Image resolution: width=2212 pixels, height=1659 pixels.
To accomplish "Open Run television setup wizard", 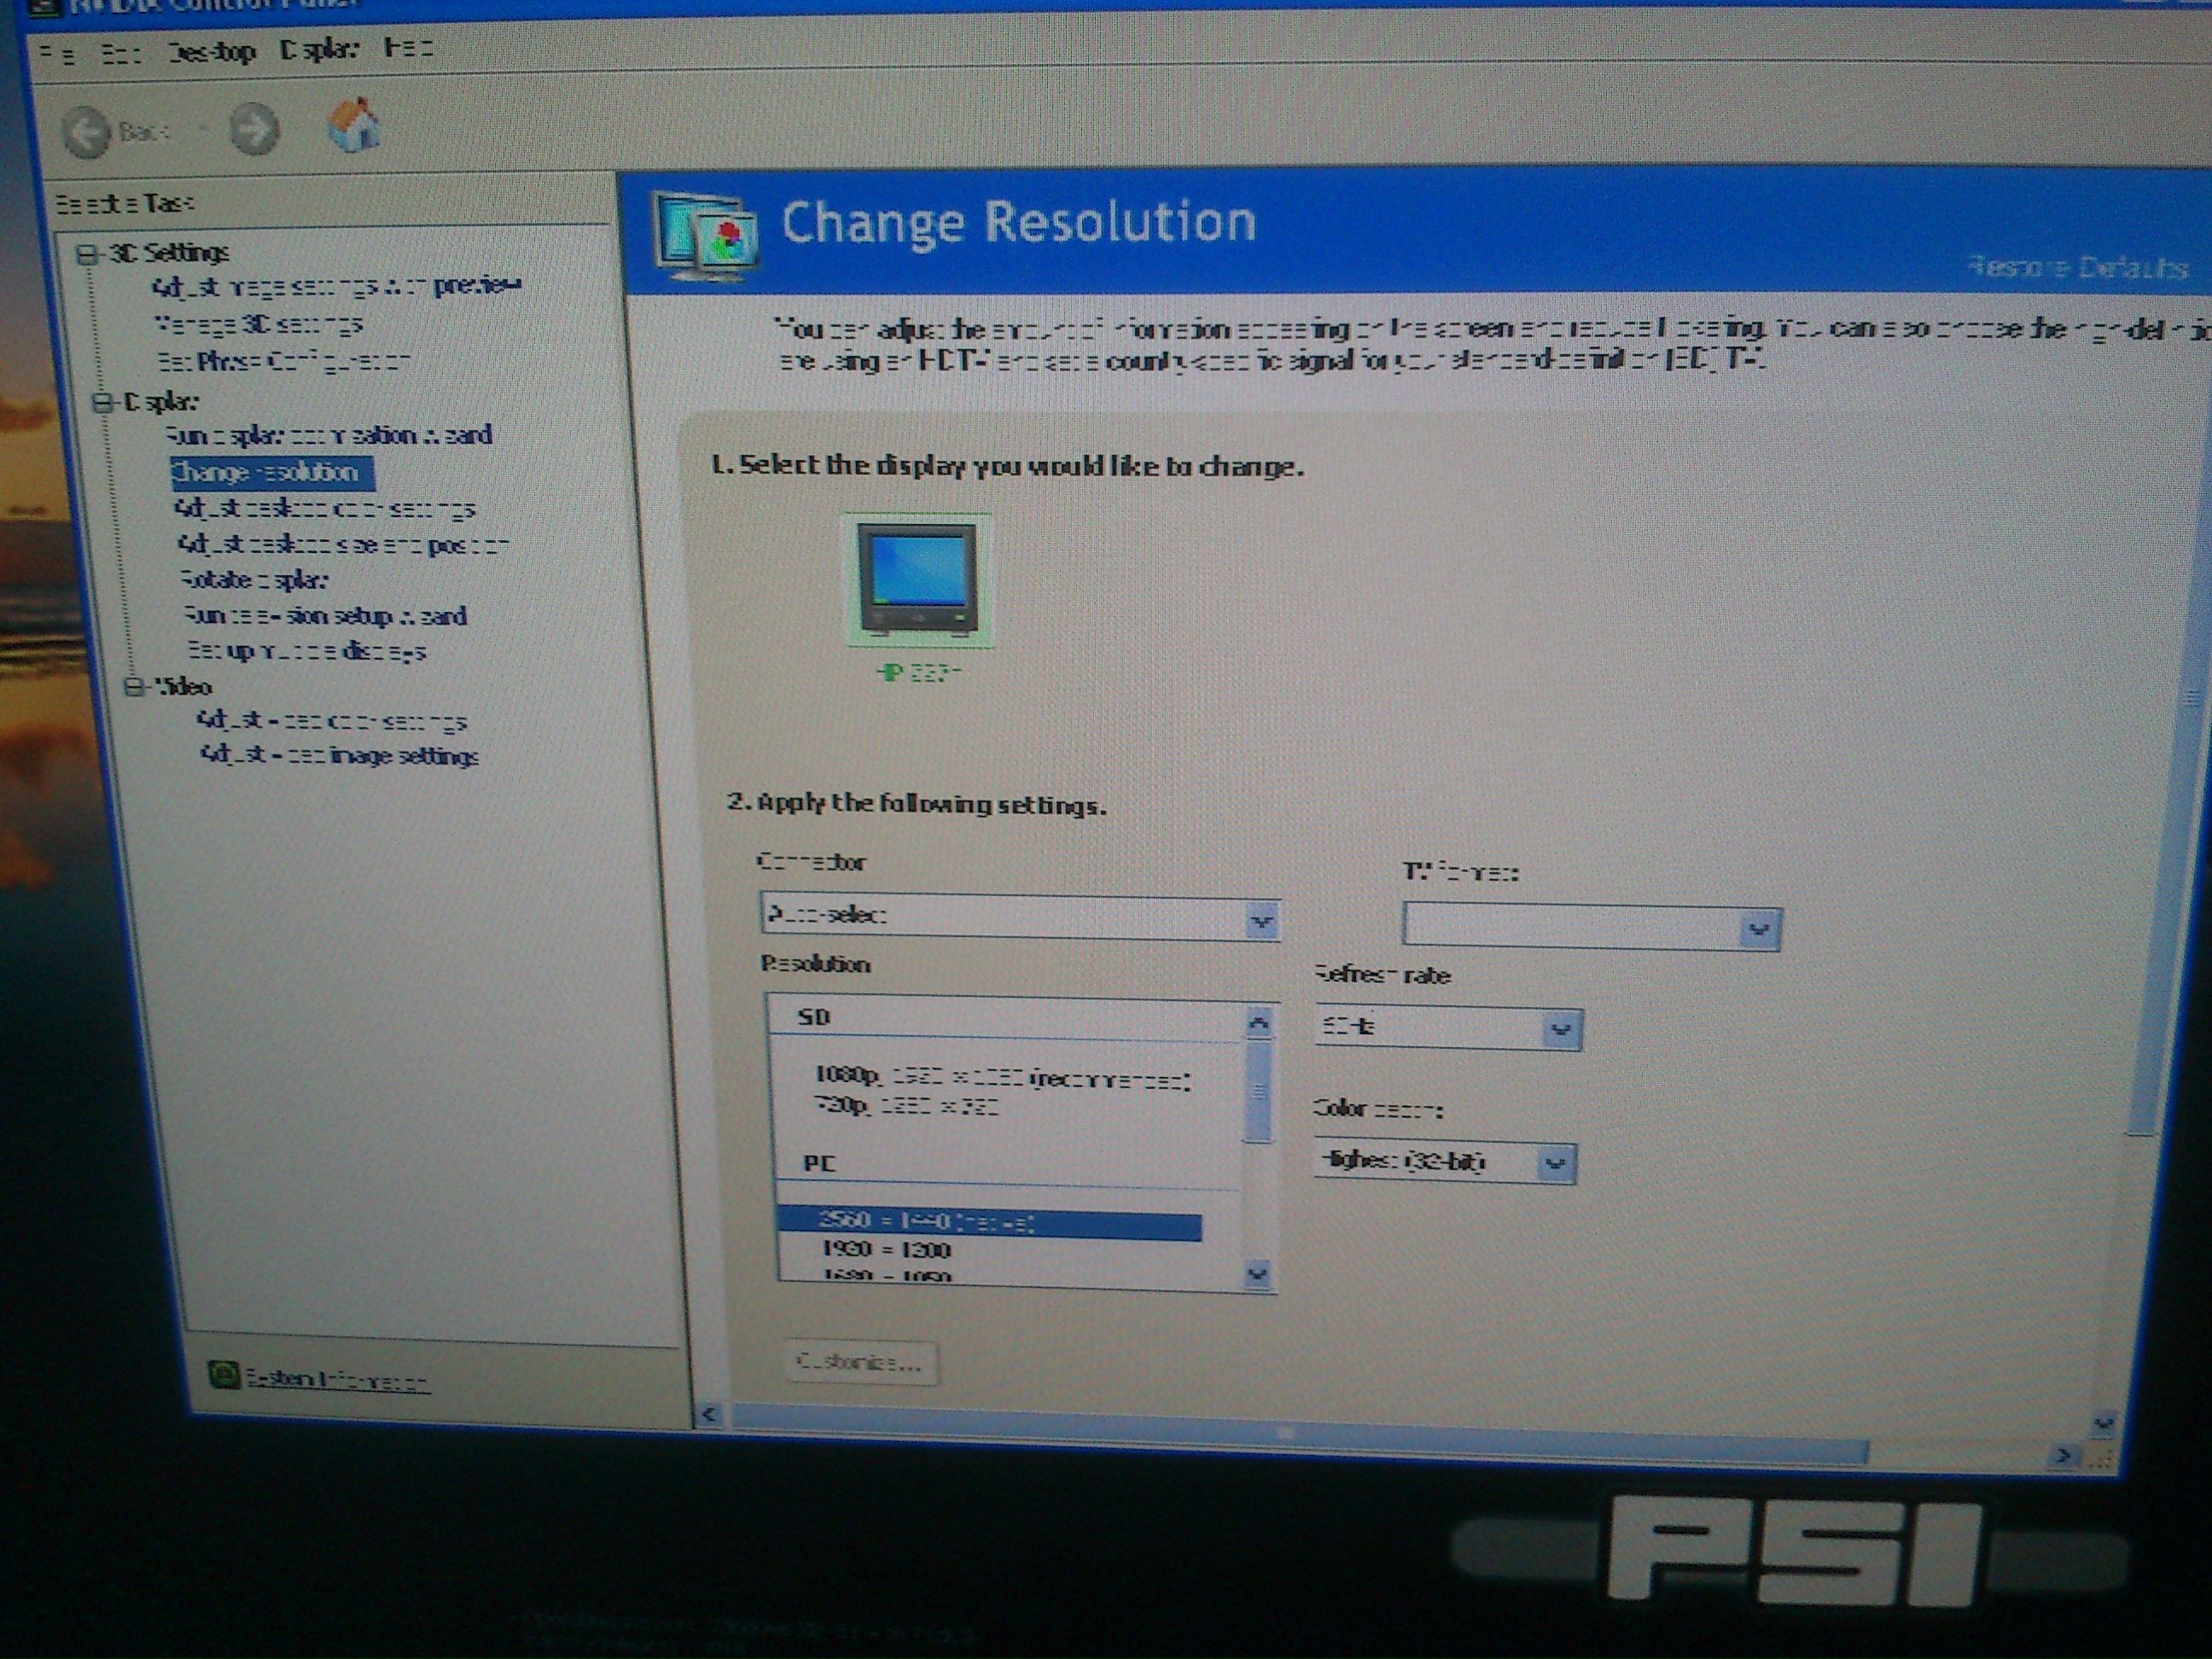I will click(325, 616).
